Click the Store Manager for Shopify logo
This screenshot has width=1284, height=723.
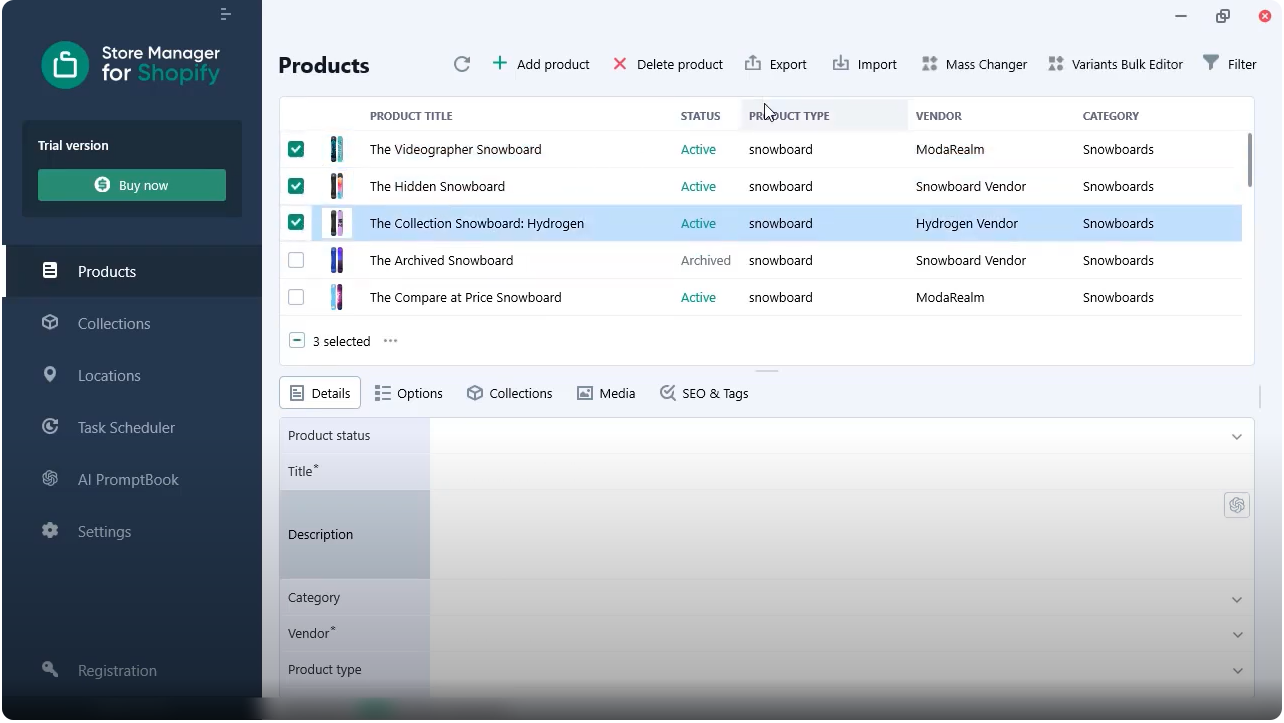(131, 65)
